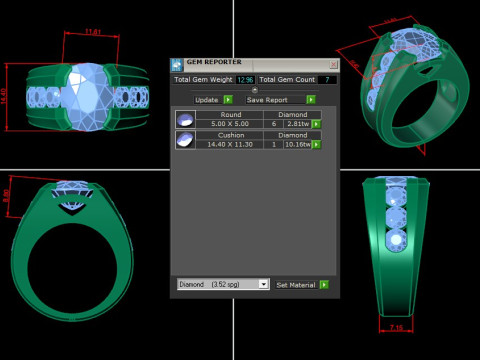Click the 2.81tw weight cell
The height and width of the screenshot is (360, 480).
point(298,124)
